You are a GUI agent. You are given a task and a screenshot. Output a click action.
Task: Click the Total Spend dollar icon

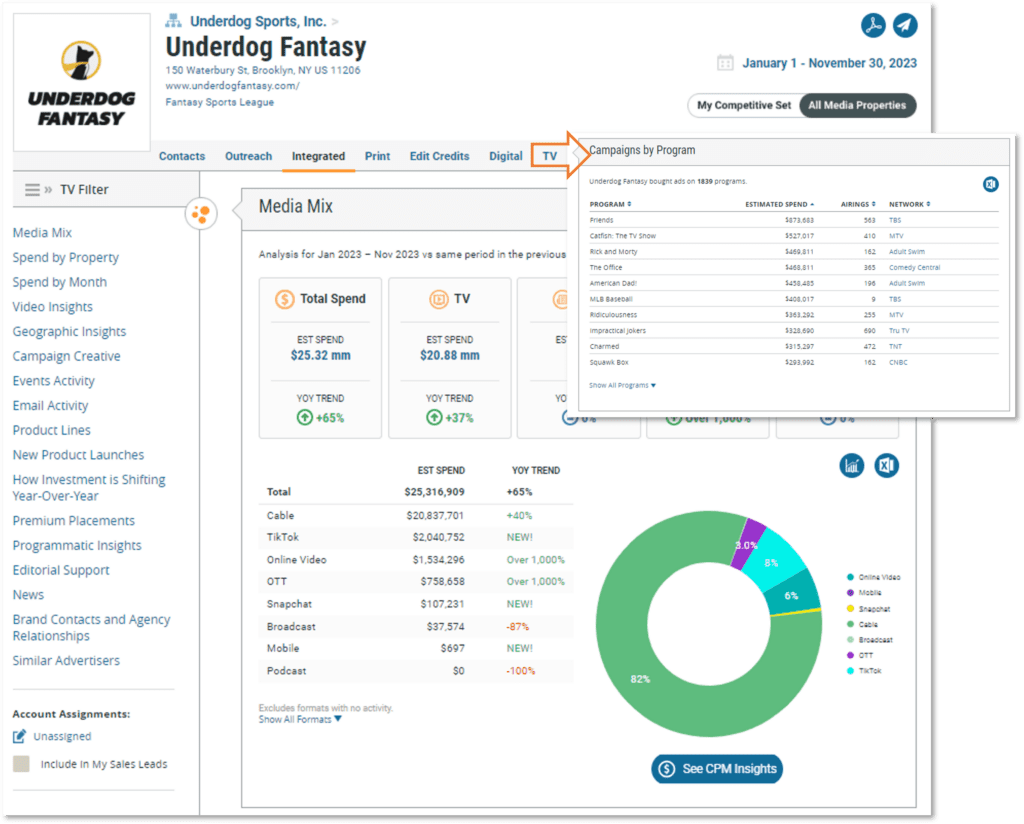click(x=284, y=299)
